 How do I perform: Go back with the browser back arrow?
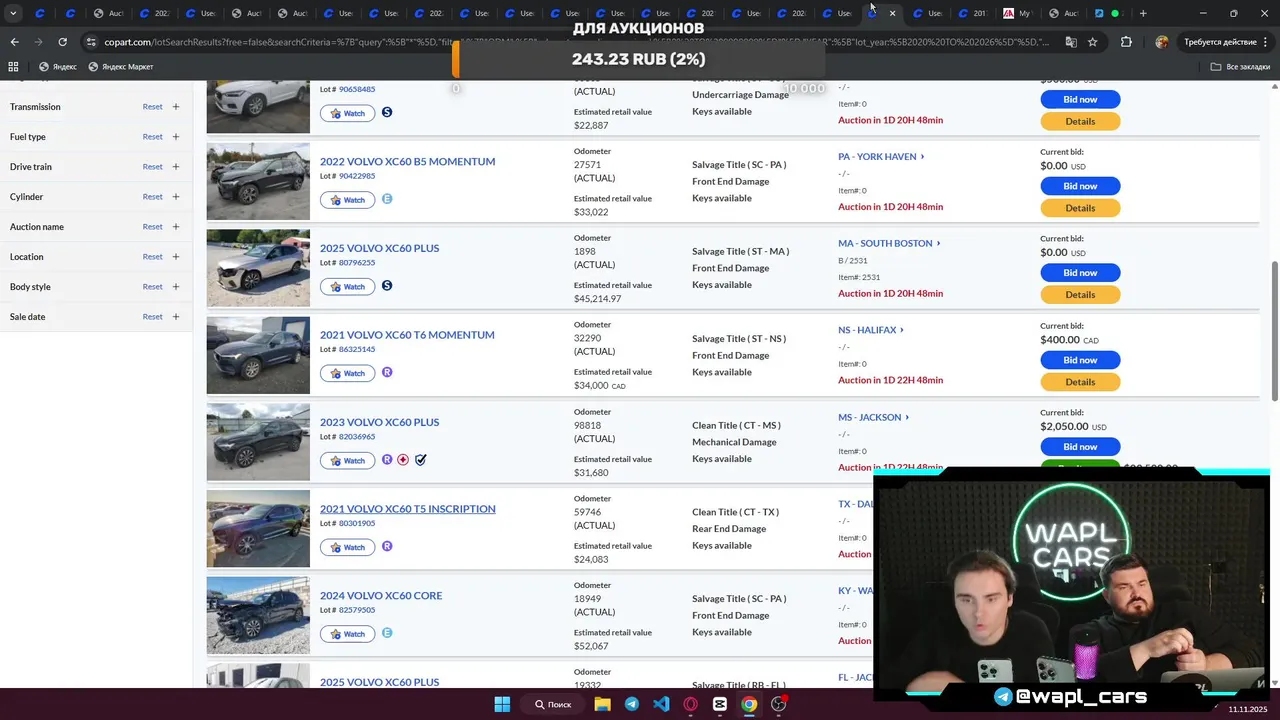(x=14, y=42)
